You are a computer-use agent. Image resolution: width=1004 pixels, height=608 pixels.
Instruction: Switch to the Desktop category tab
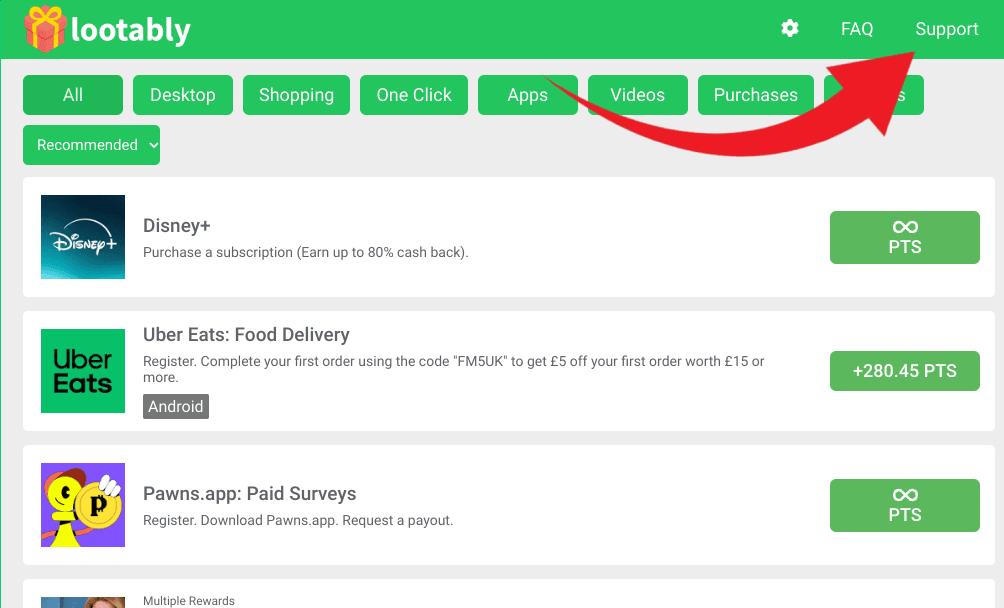pyautogui.click(x=182, y=95)
